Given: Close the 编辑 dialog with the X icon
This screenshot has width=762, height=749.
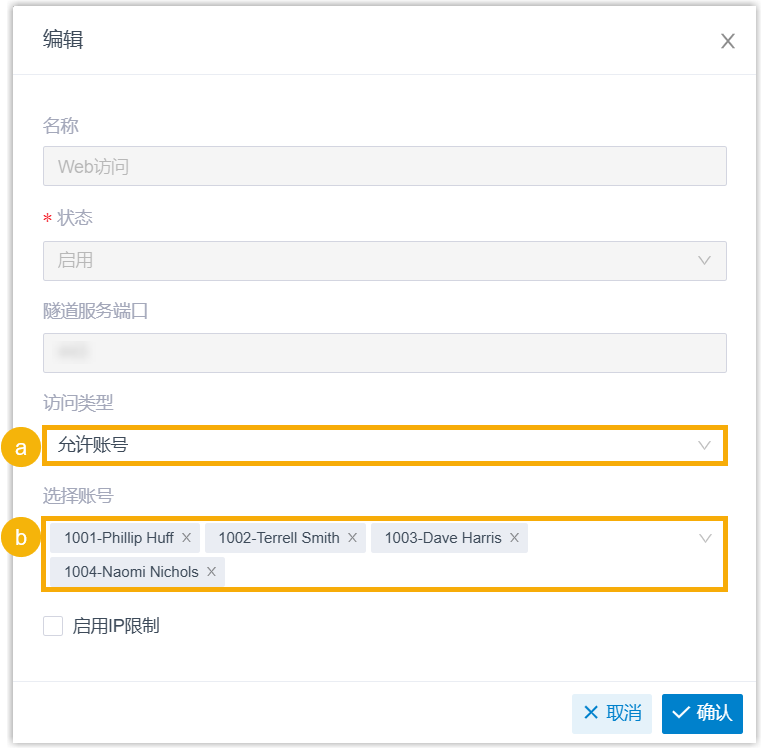Looking at the screenshot, I should click(x=728, y=41).
